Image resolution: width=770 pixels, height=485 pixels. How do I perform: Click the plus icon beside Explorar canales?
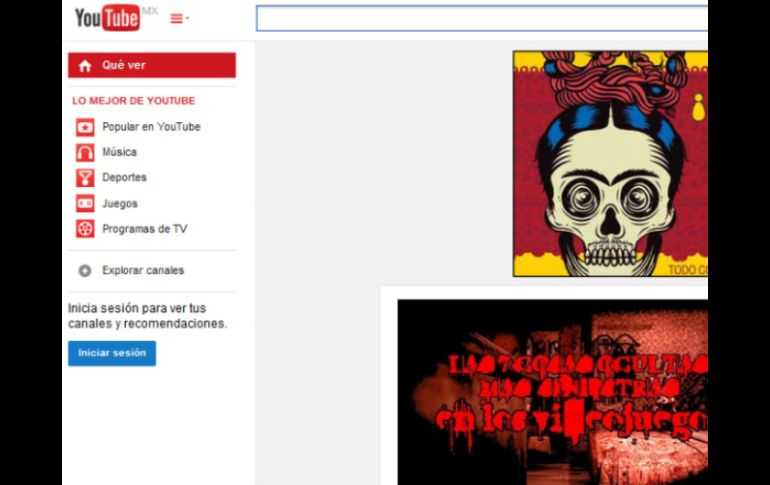tap(85, 271)
